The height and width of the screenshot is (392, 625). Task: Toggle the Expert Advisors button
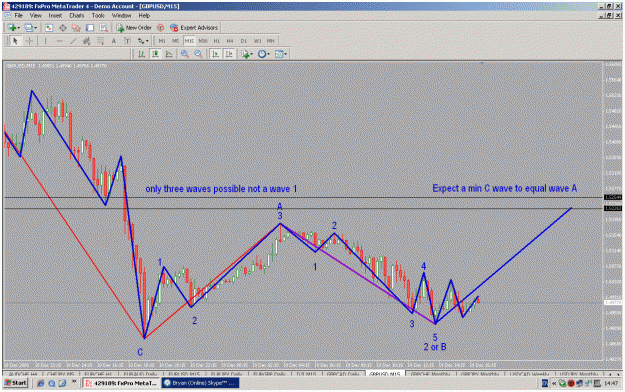pos(194,28)
